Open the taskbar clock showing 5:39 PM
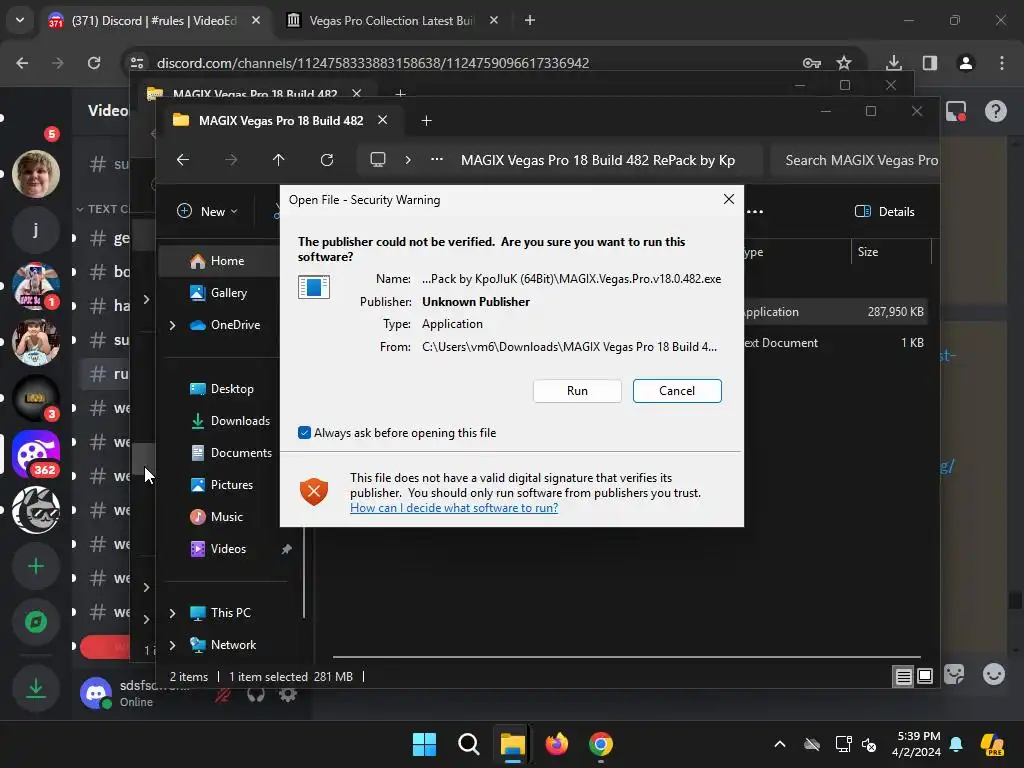The image size is (1024, 768). click(x=917, y=744)
